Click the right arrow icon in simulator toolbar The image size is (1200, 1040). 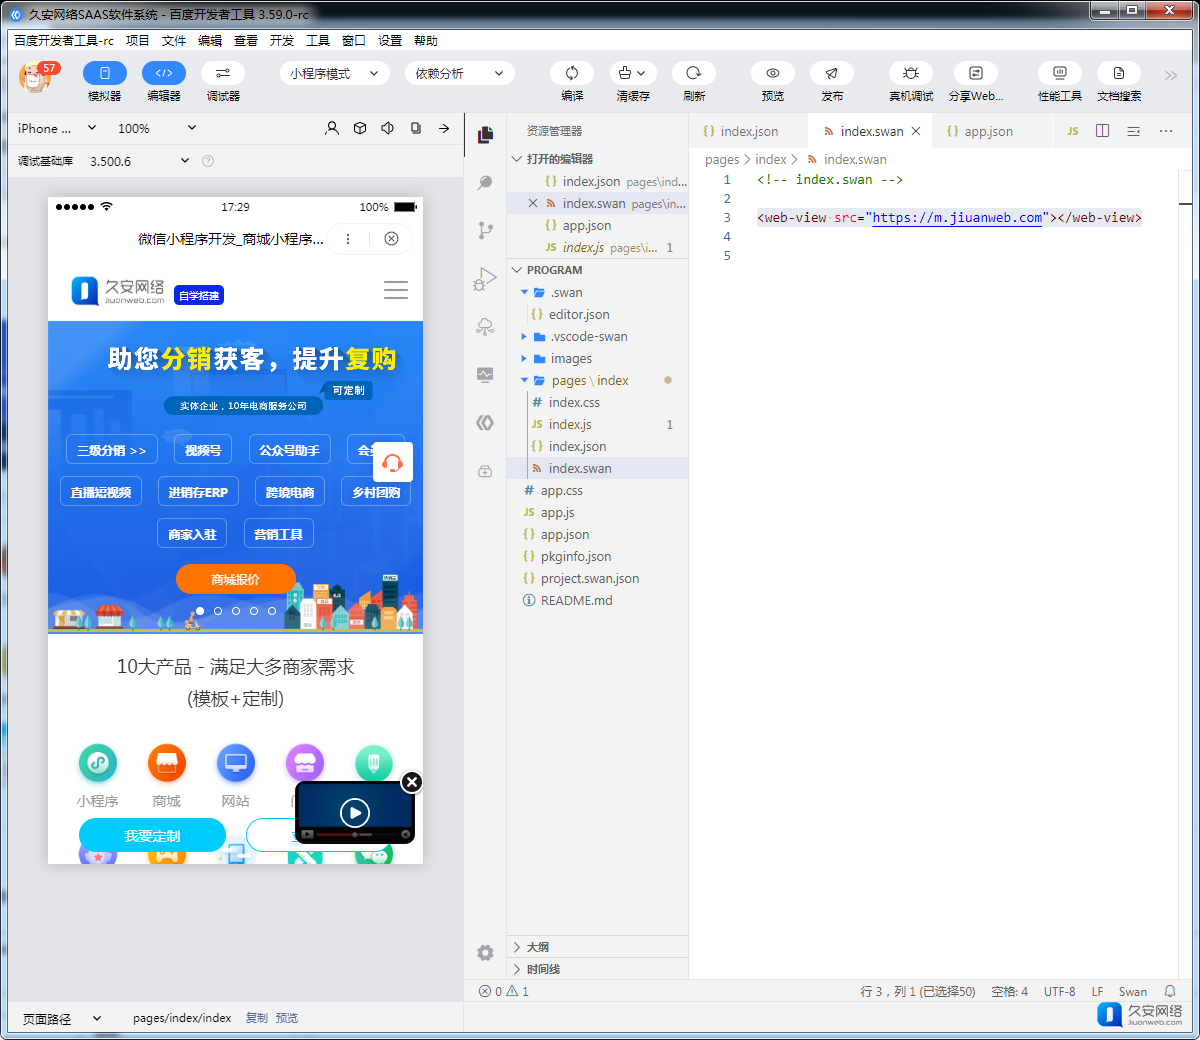point(444,128)
